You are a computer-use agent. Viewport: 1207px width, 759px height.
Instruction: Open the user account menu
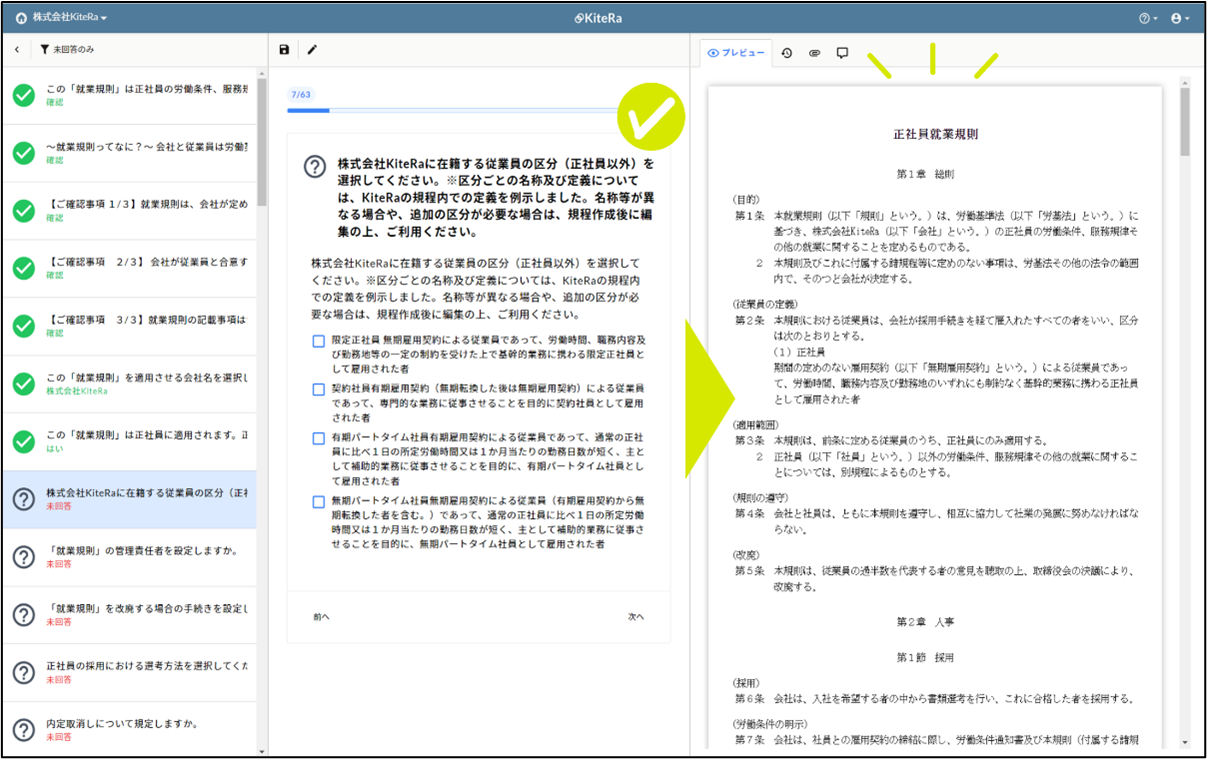click(x=1180, y=18)
